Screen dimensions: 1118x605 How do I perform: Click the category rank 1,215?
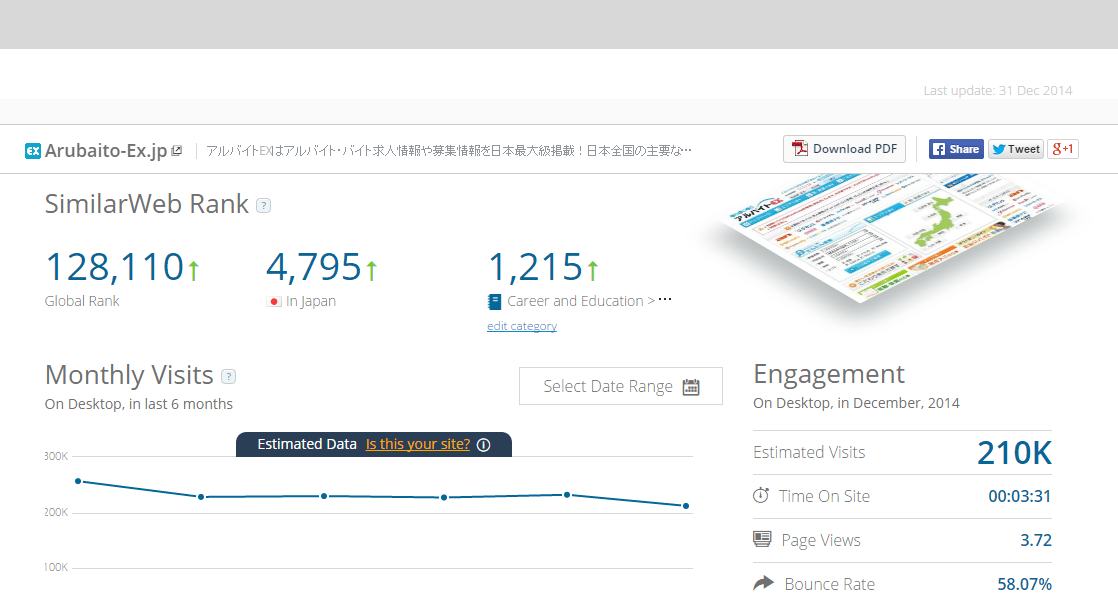(535, 267)
